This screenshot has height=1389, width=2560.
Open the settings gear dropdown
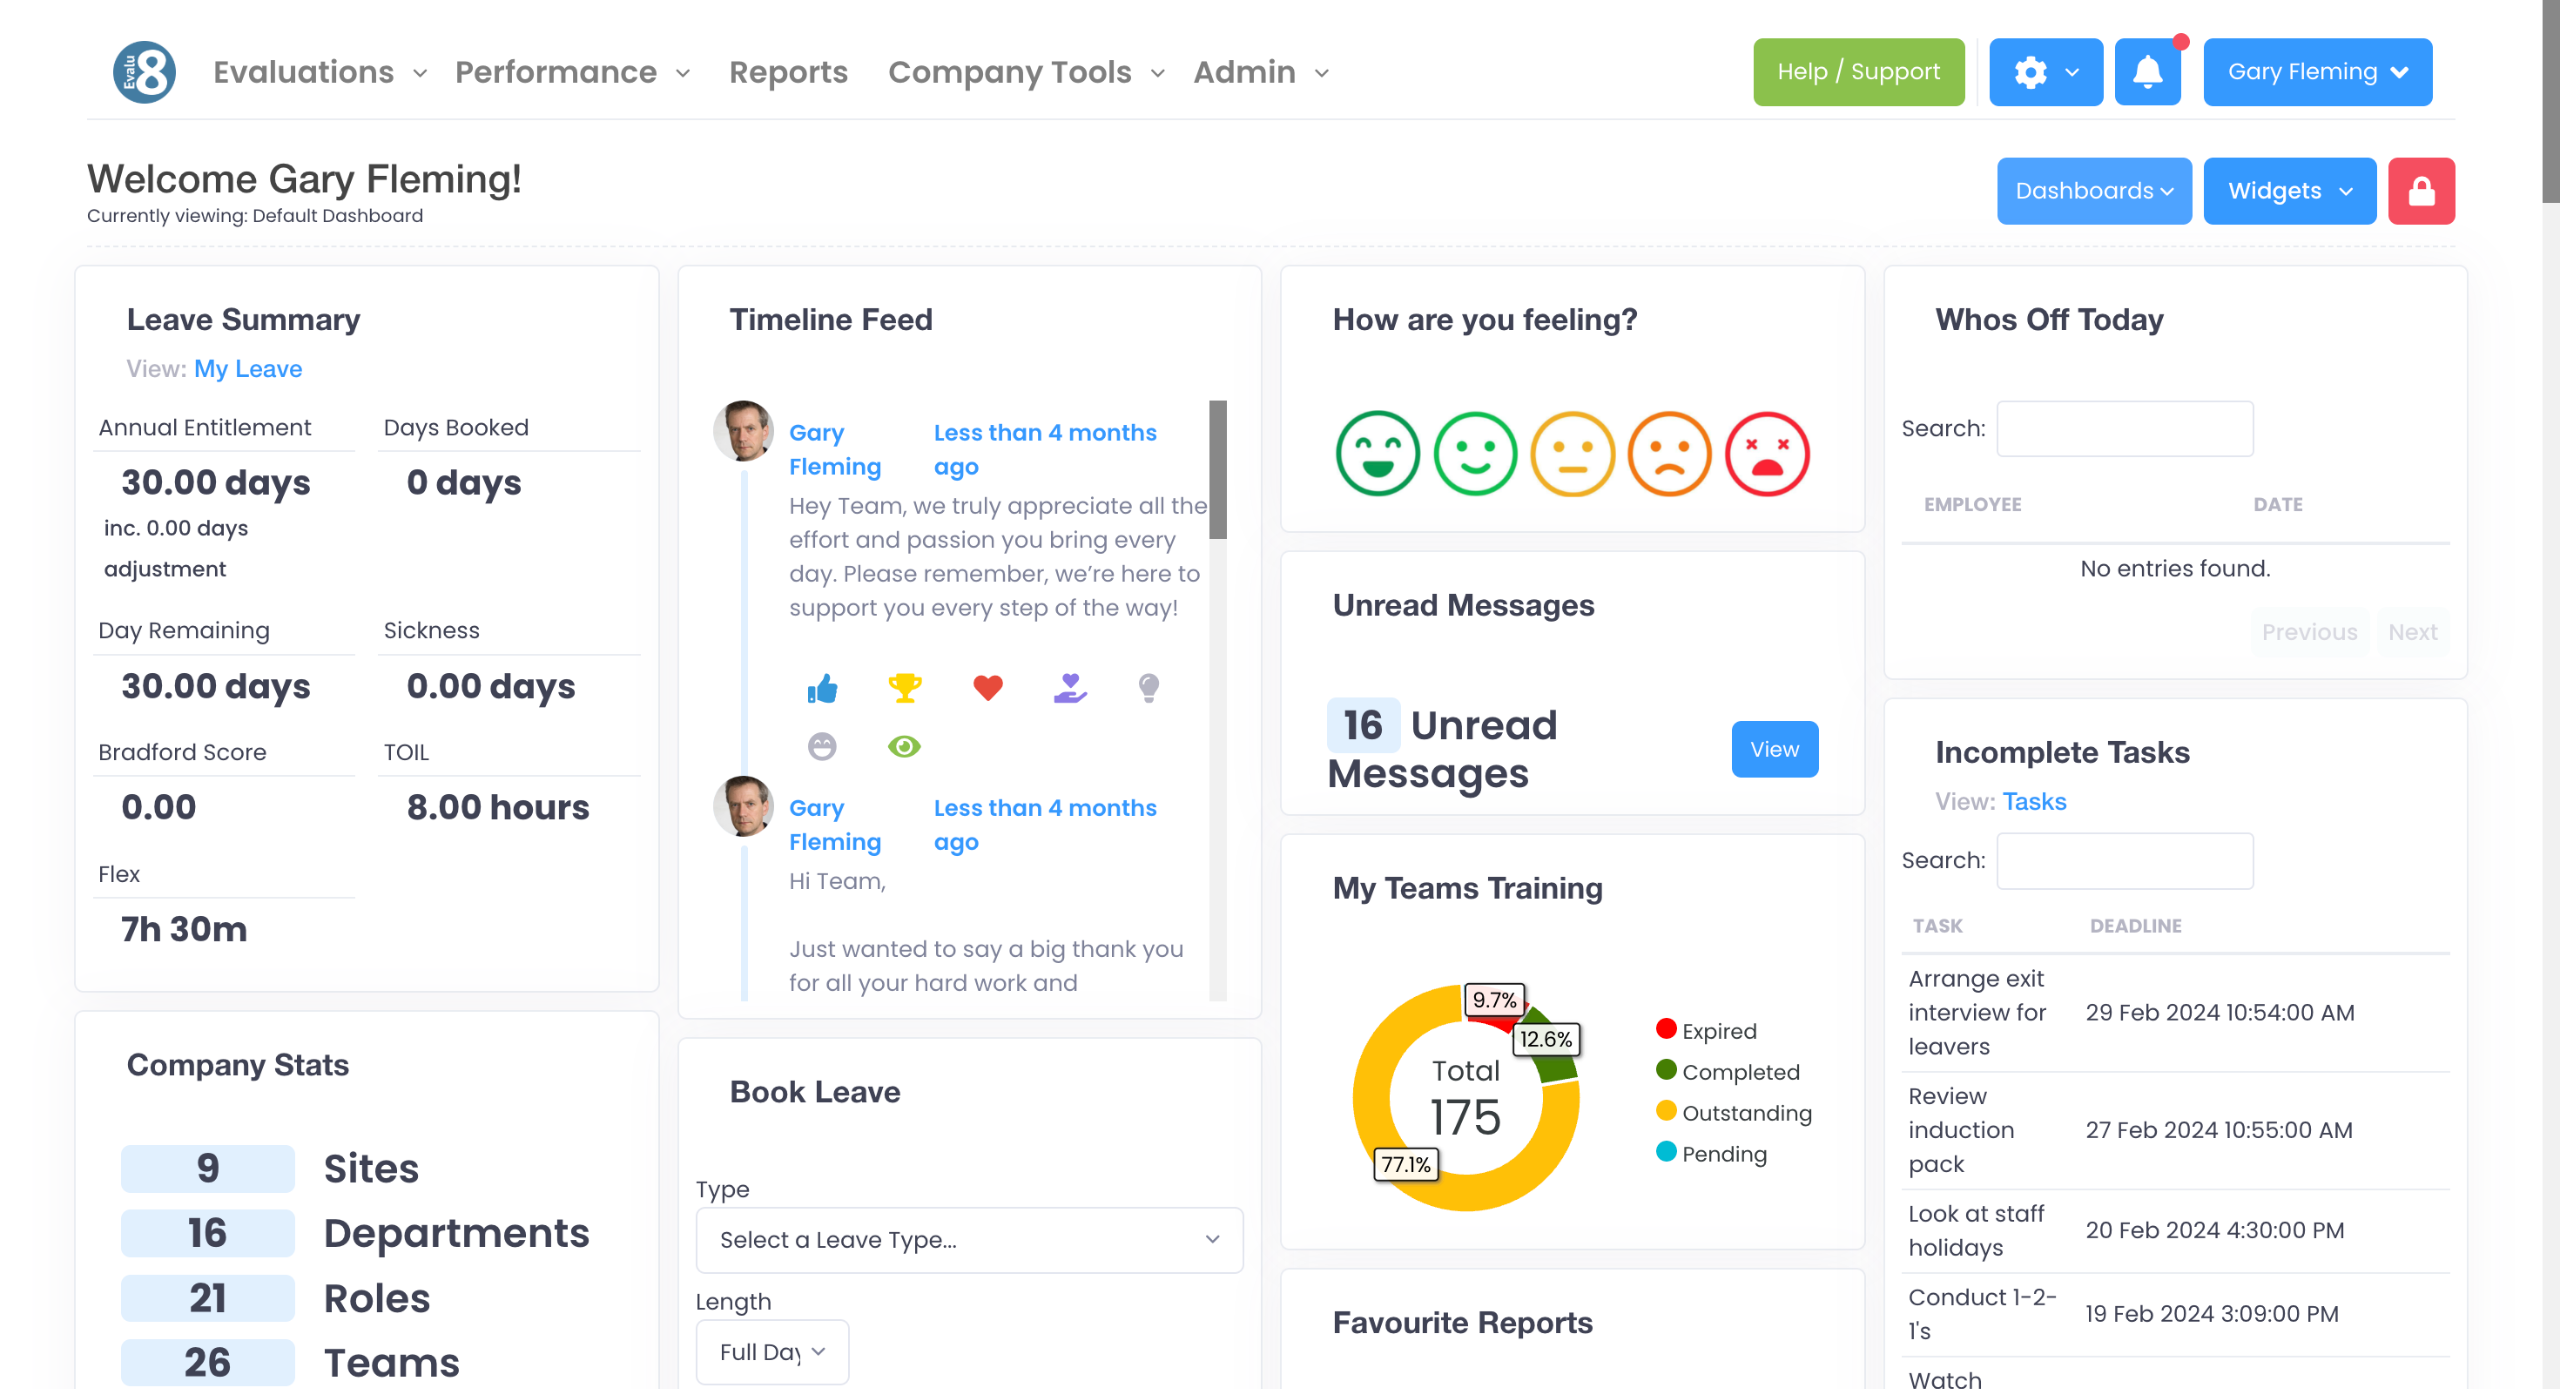(2045, 72)
